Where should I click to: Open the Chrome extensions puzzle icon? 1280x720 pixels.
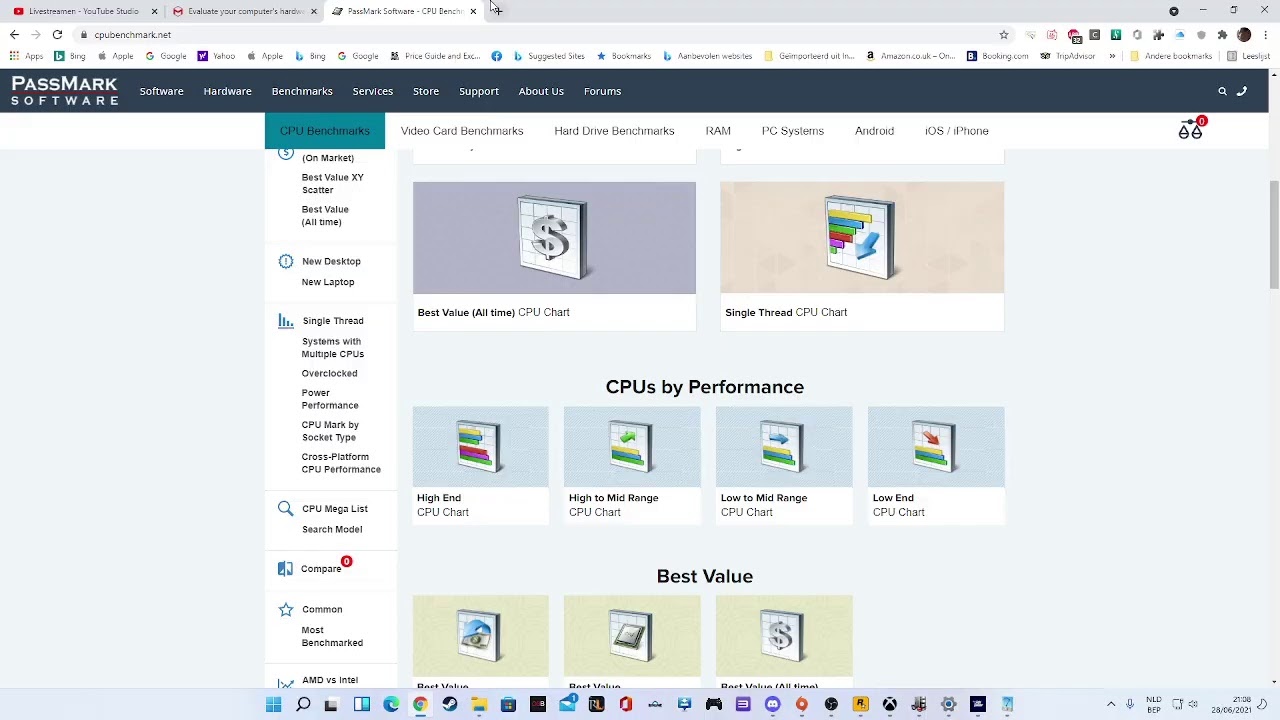[x=1222, y=35]
